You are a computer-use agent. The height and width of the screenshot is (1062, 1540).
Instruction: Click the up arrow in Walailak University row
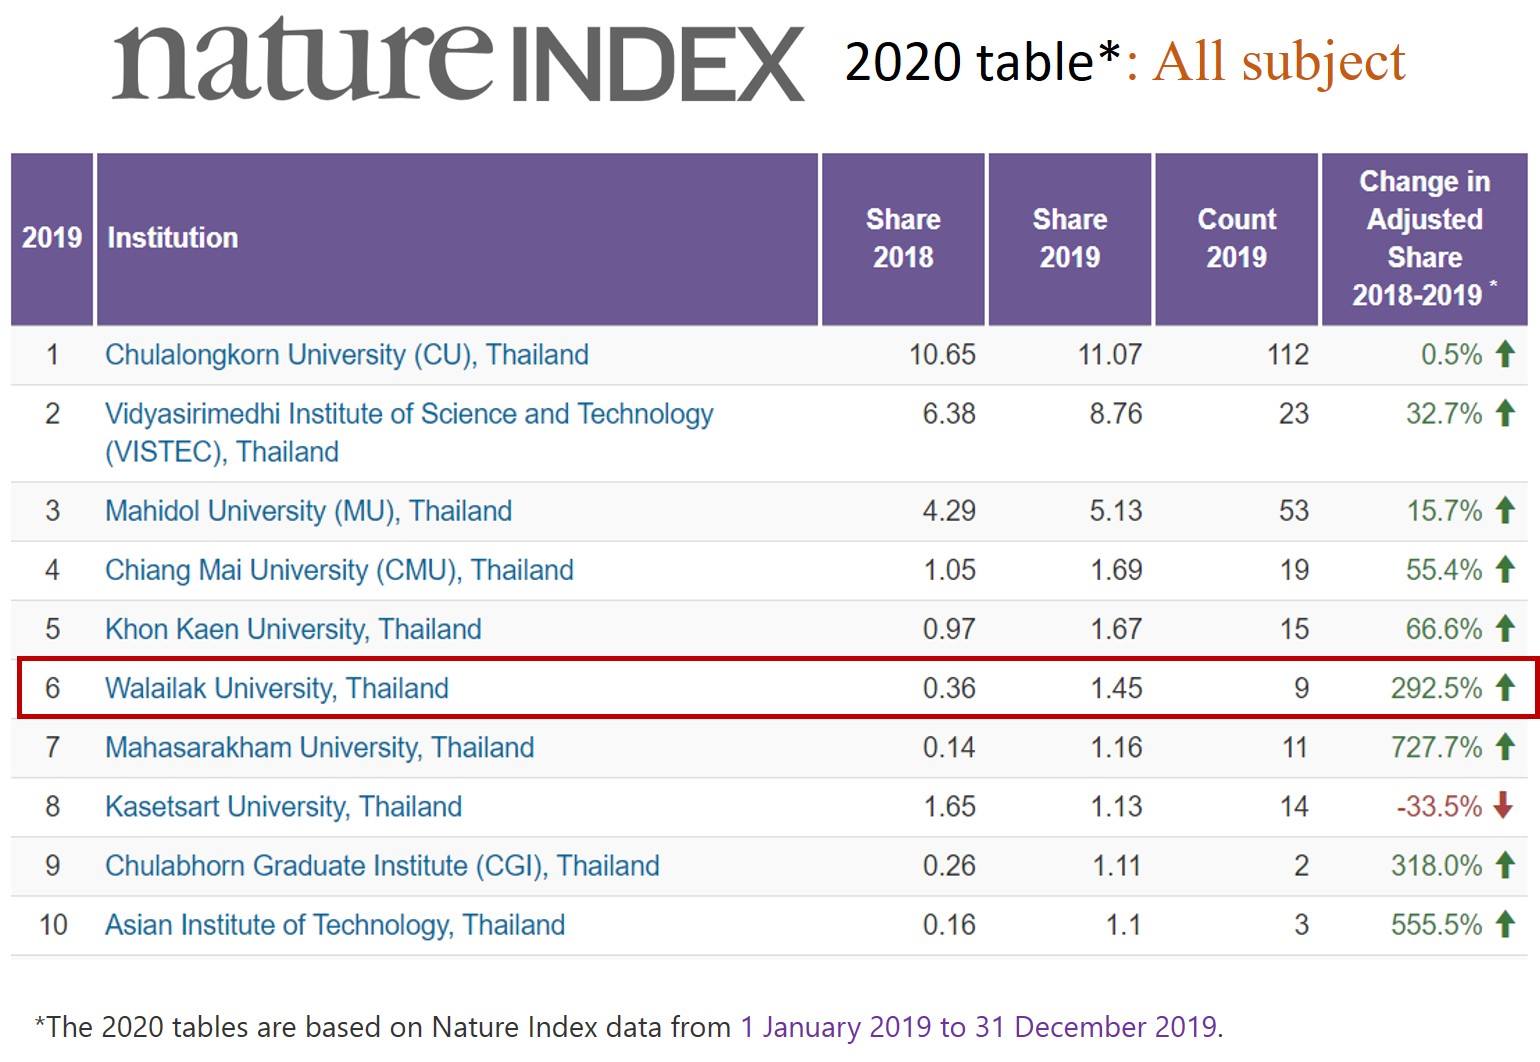1505,687
